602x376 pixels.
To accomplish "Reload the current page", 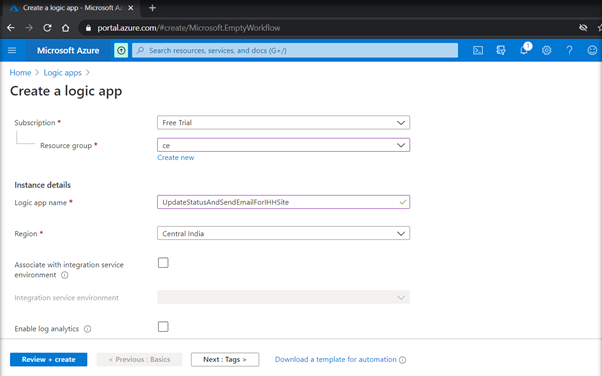I will point(47,28).
